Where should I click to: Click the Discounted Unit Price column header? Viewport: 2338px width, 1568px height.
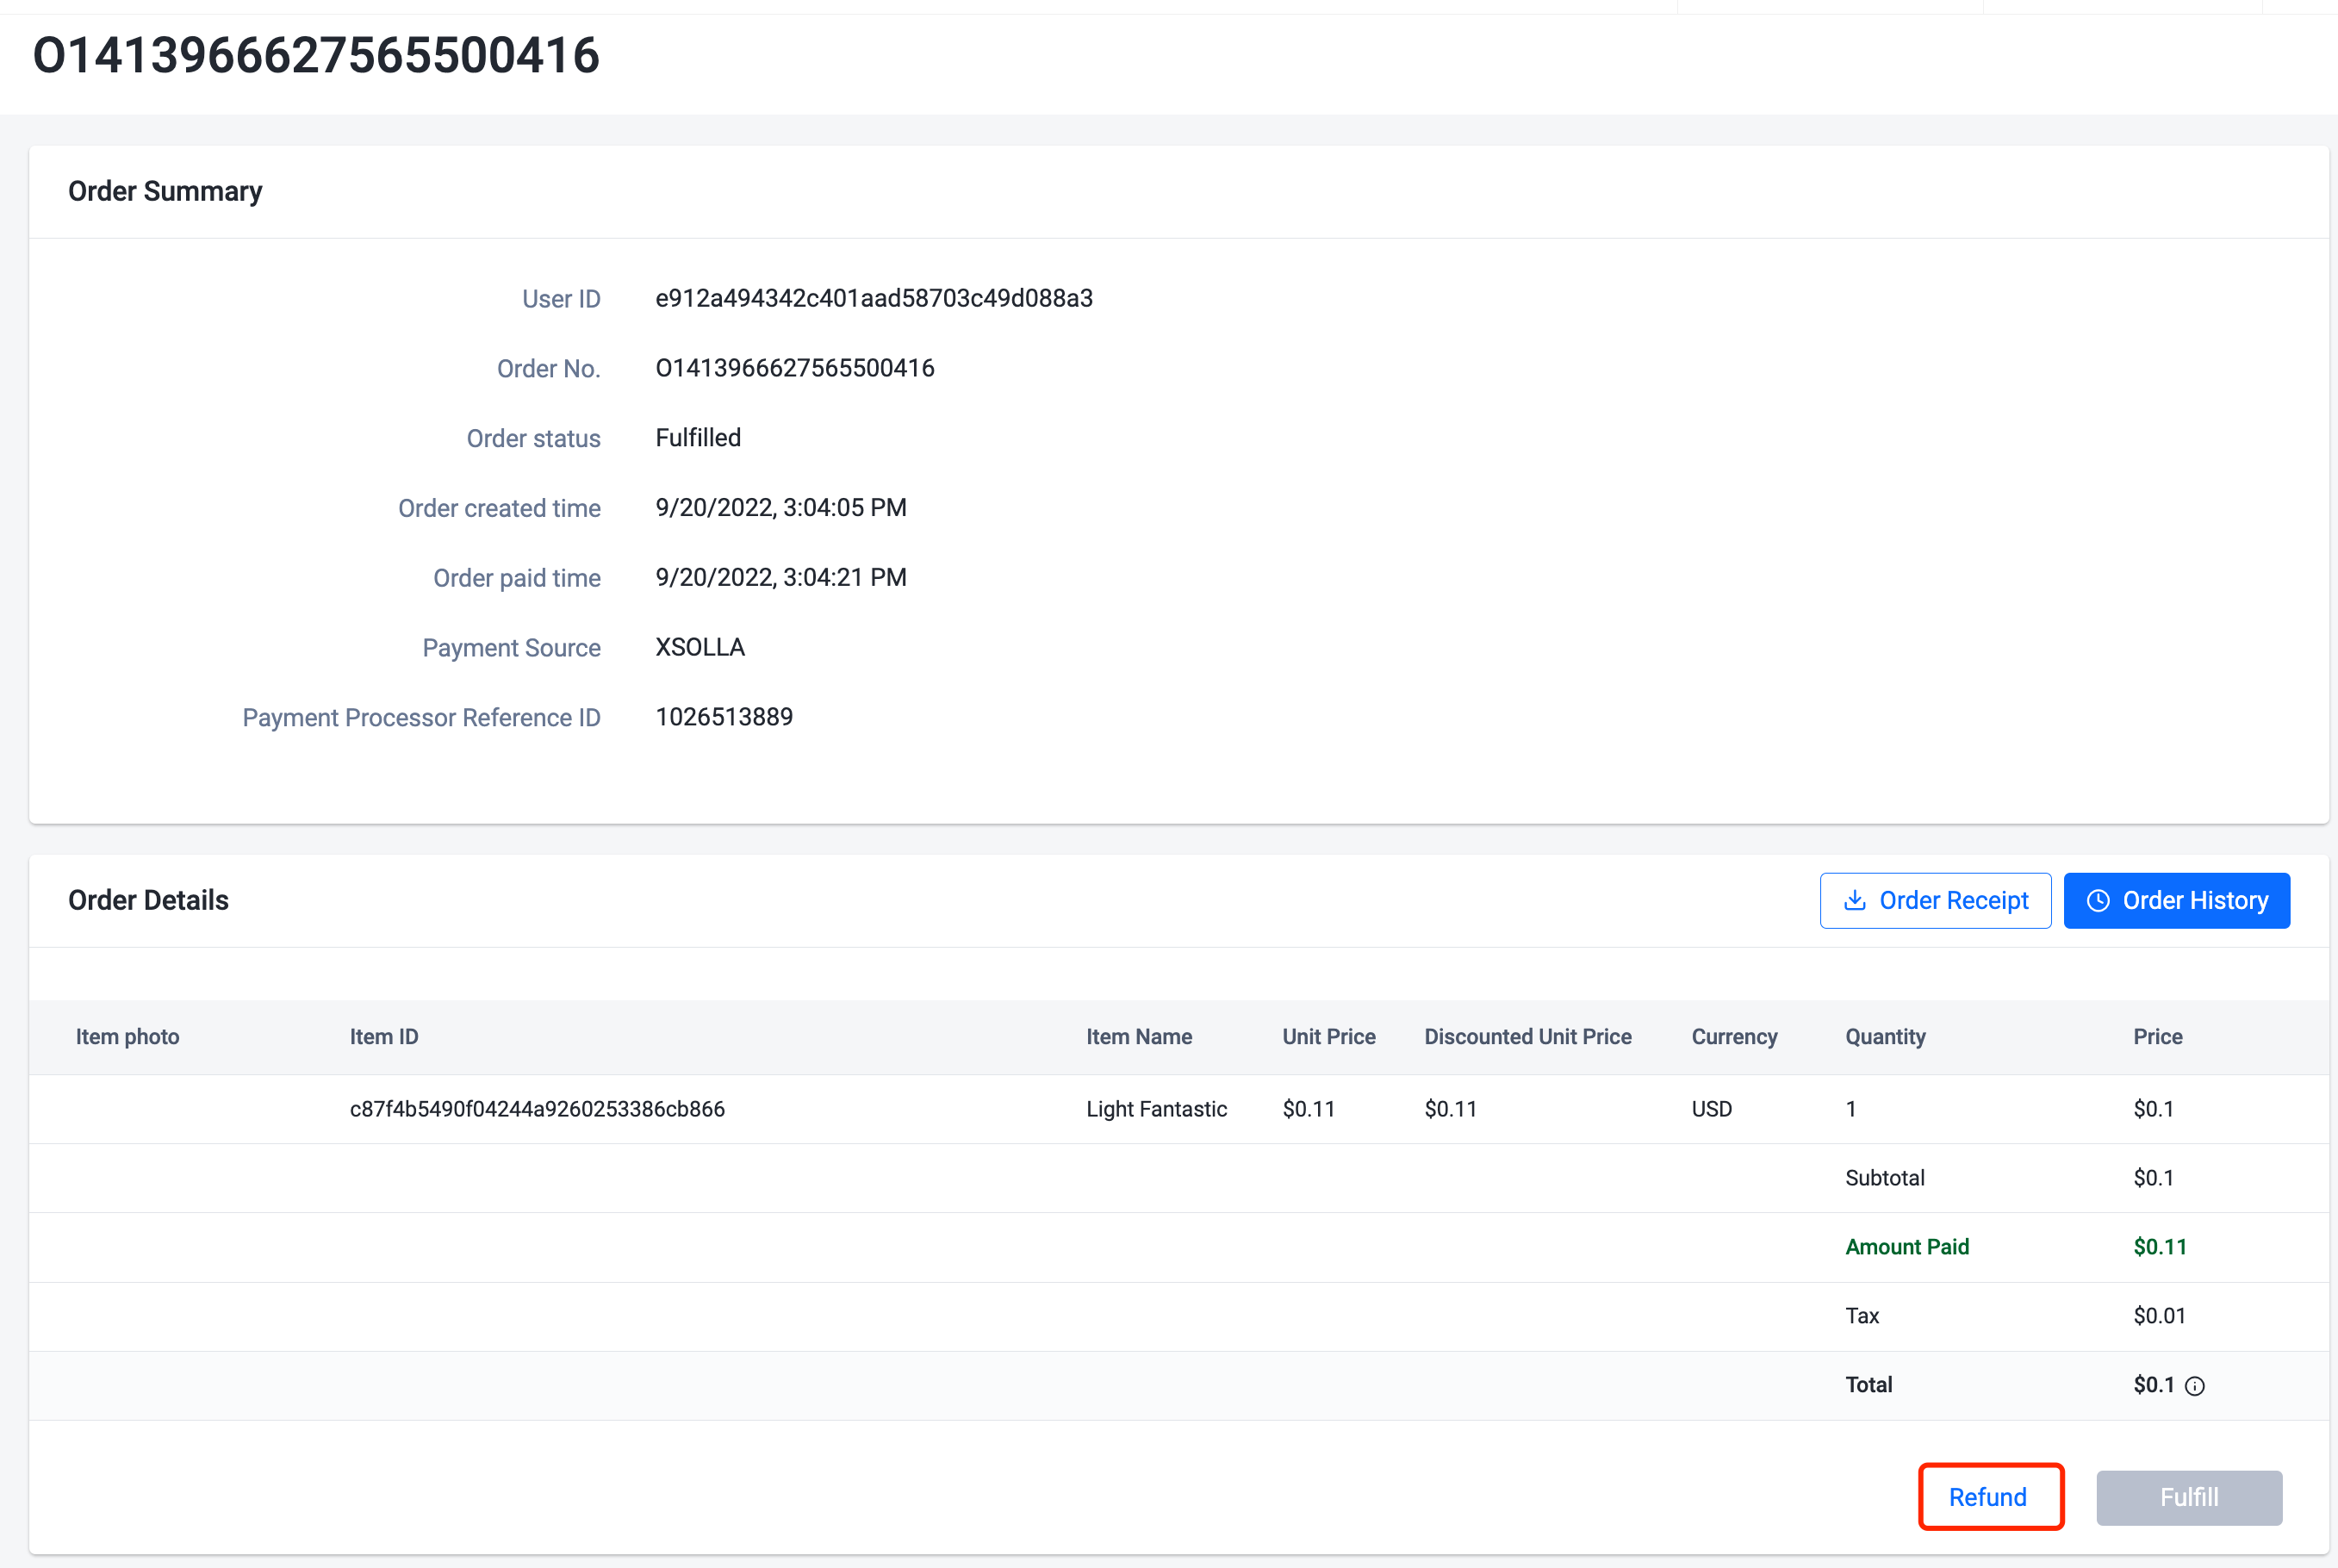pos(1527,1037)
